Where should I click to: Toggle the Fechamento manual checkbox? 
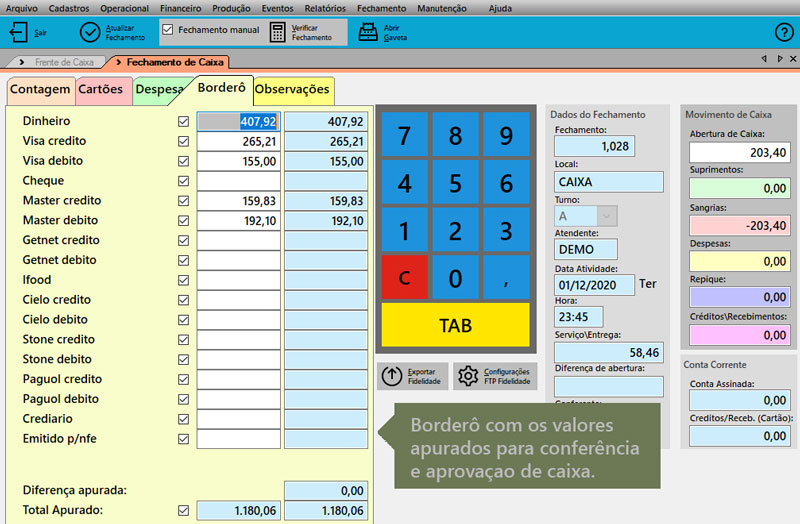pos(167,30)
